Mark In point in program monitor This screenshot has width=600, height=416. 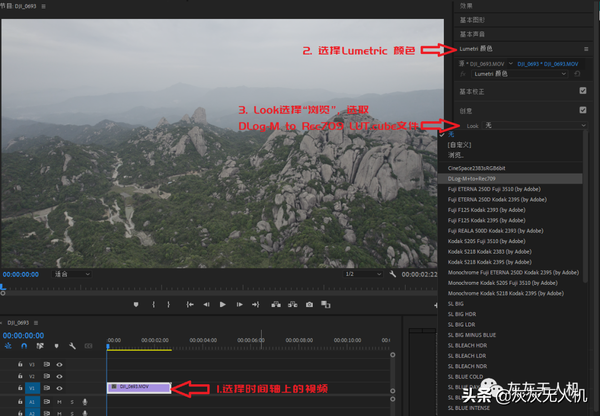[x=153, y=304]
